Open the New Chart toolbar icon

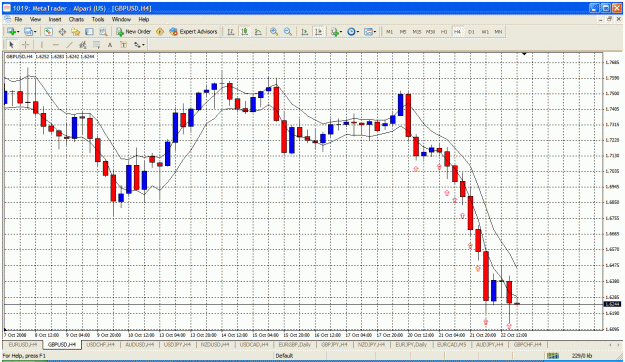click(11, 31)
